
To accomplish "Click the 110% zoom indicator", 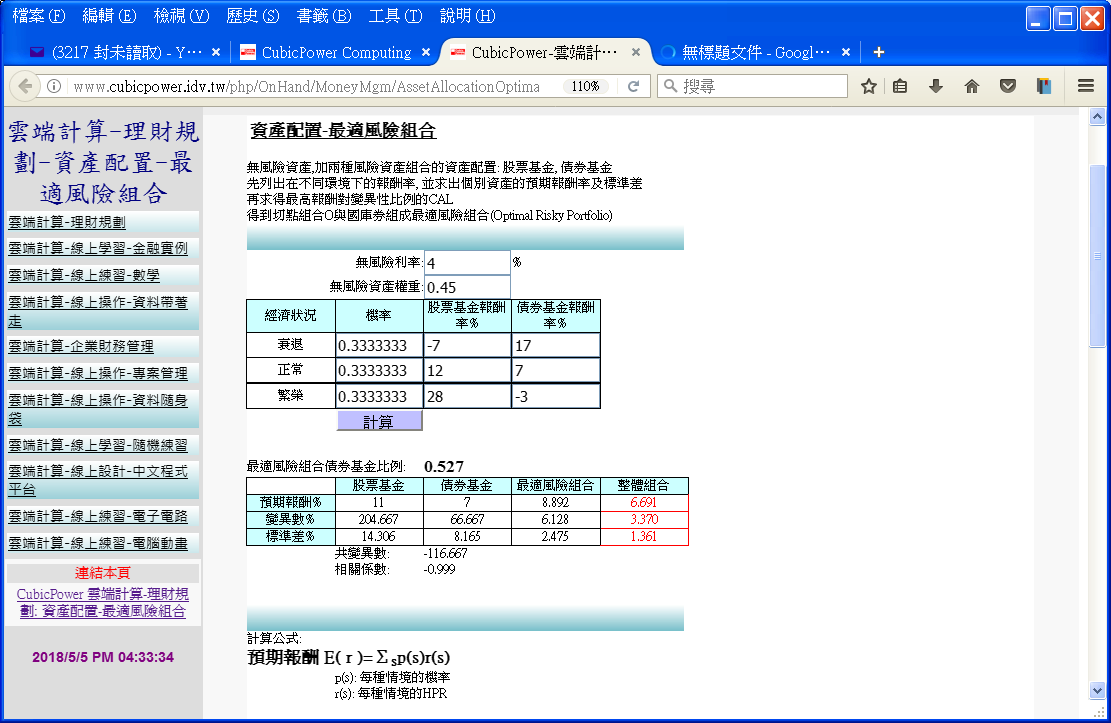I will (585, 86).
